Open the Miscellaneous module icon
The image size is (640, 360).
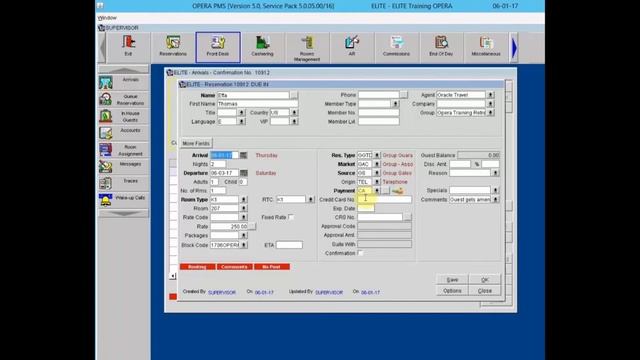(x=486, y=46)
